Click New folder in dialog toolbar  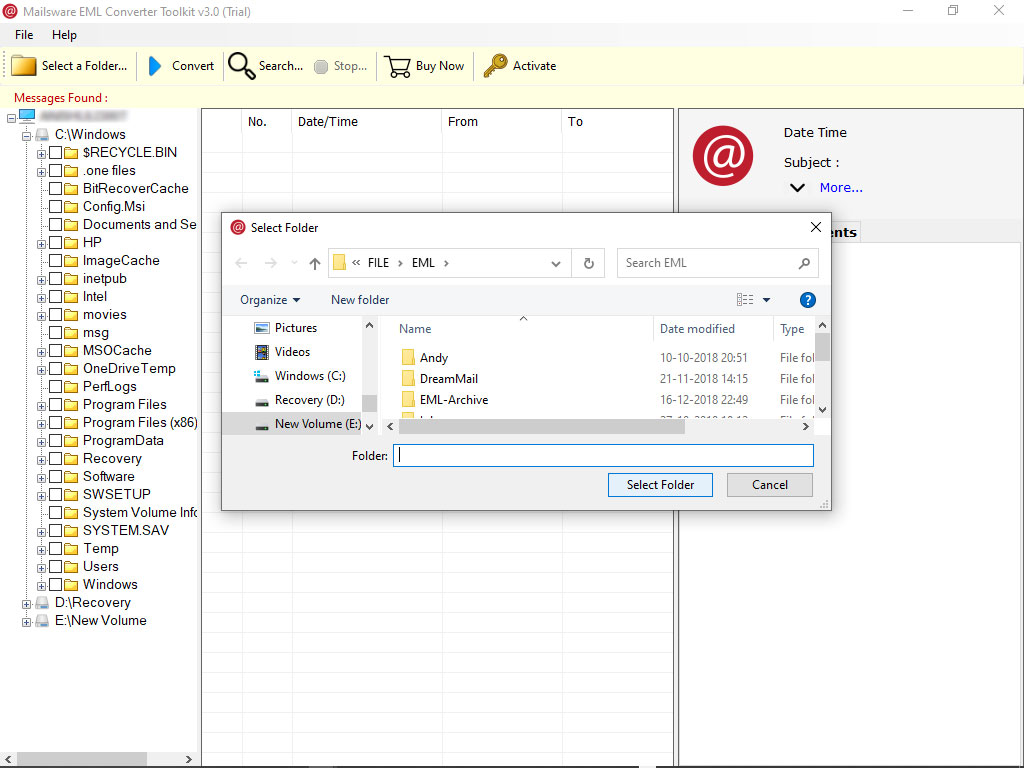[360, 300]
